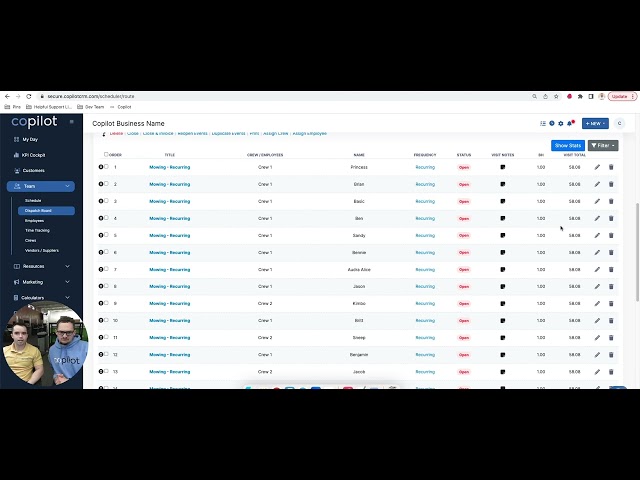
Task: Check the checkbox for order 2
Action: (x=106, y=183)
